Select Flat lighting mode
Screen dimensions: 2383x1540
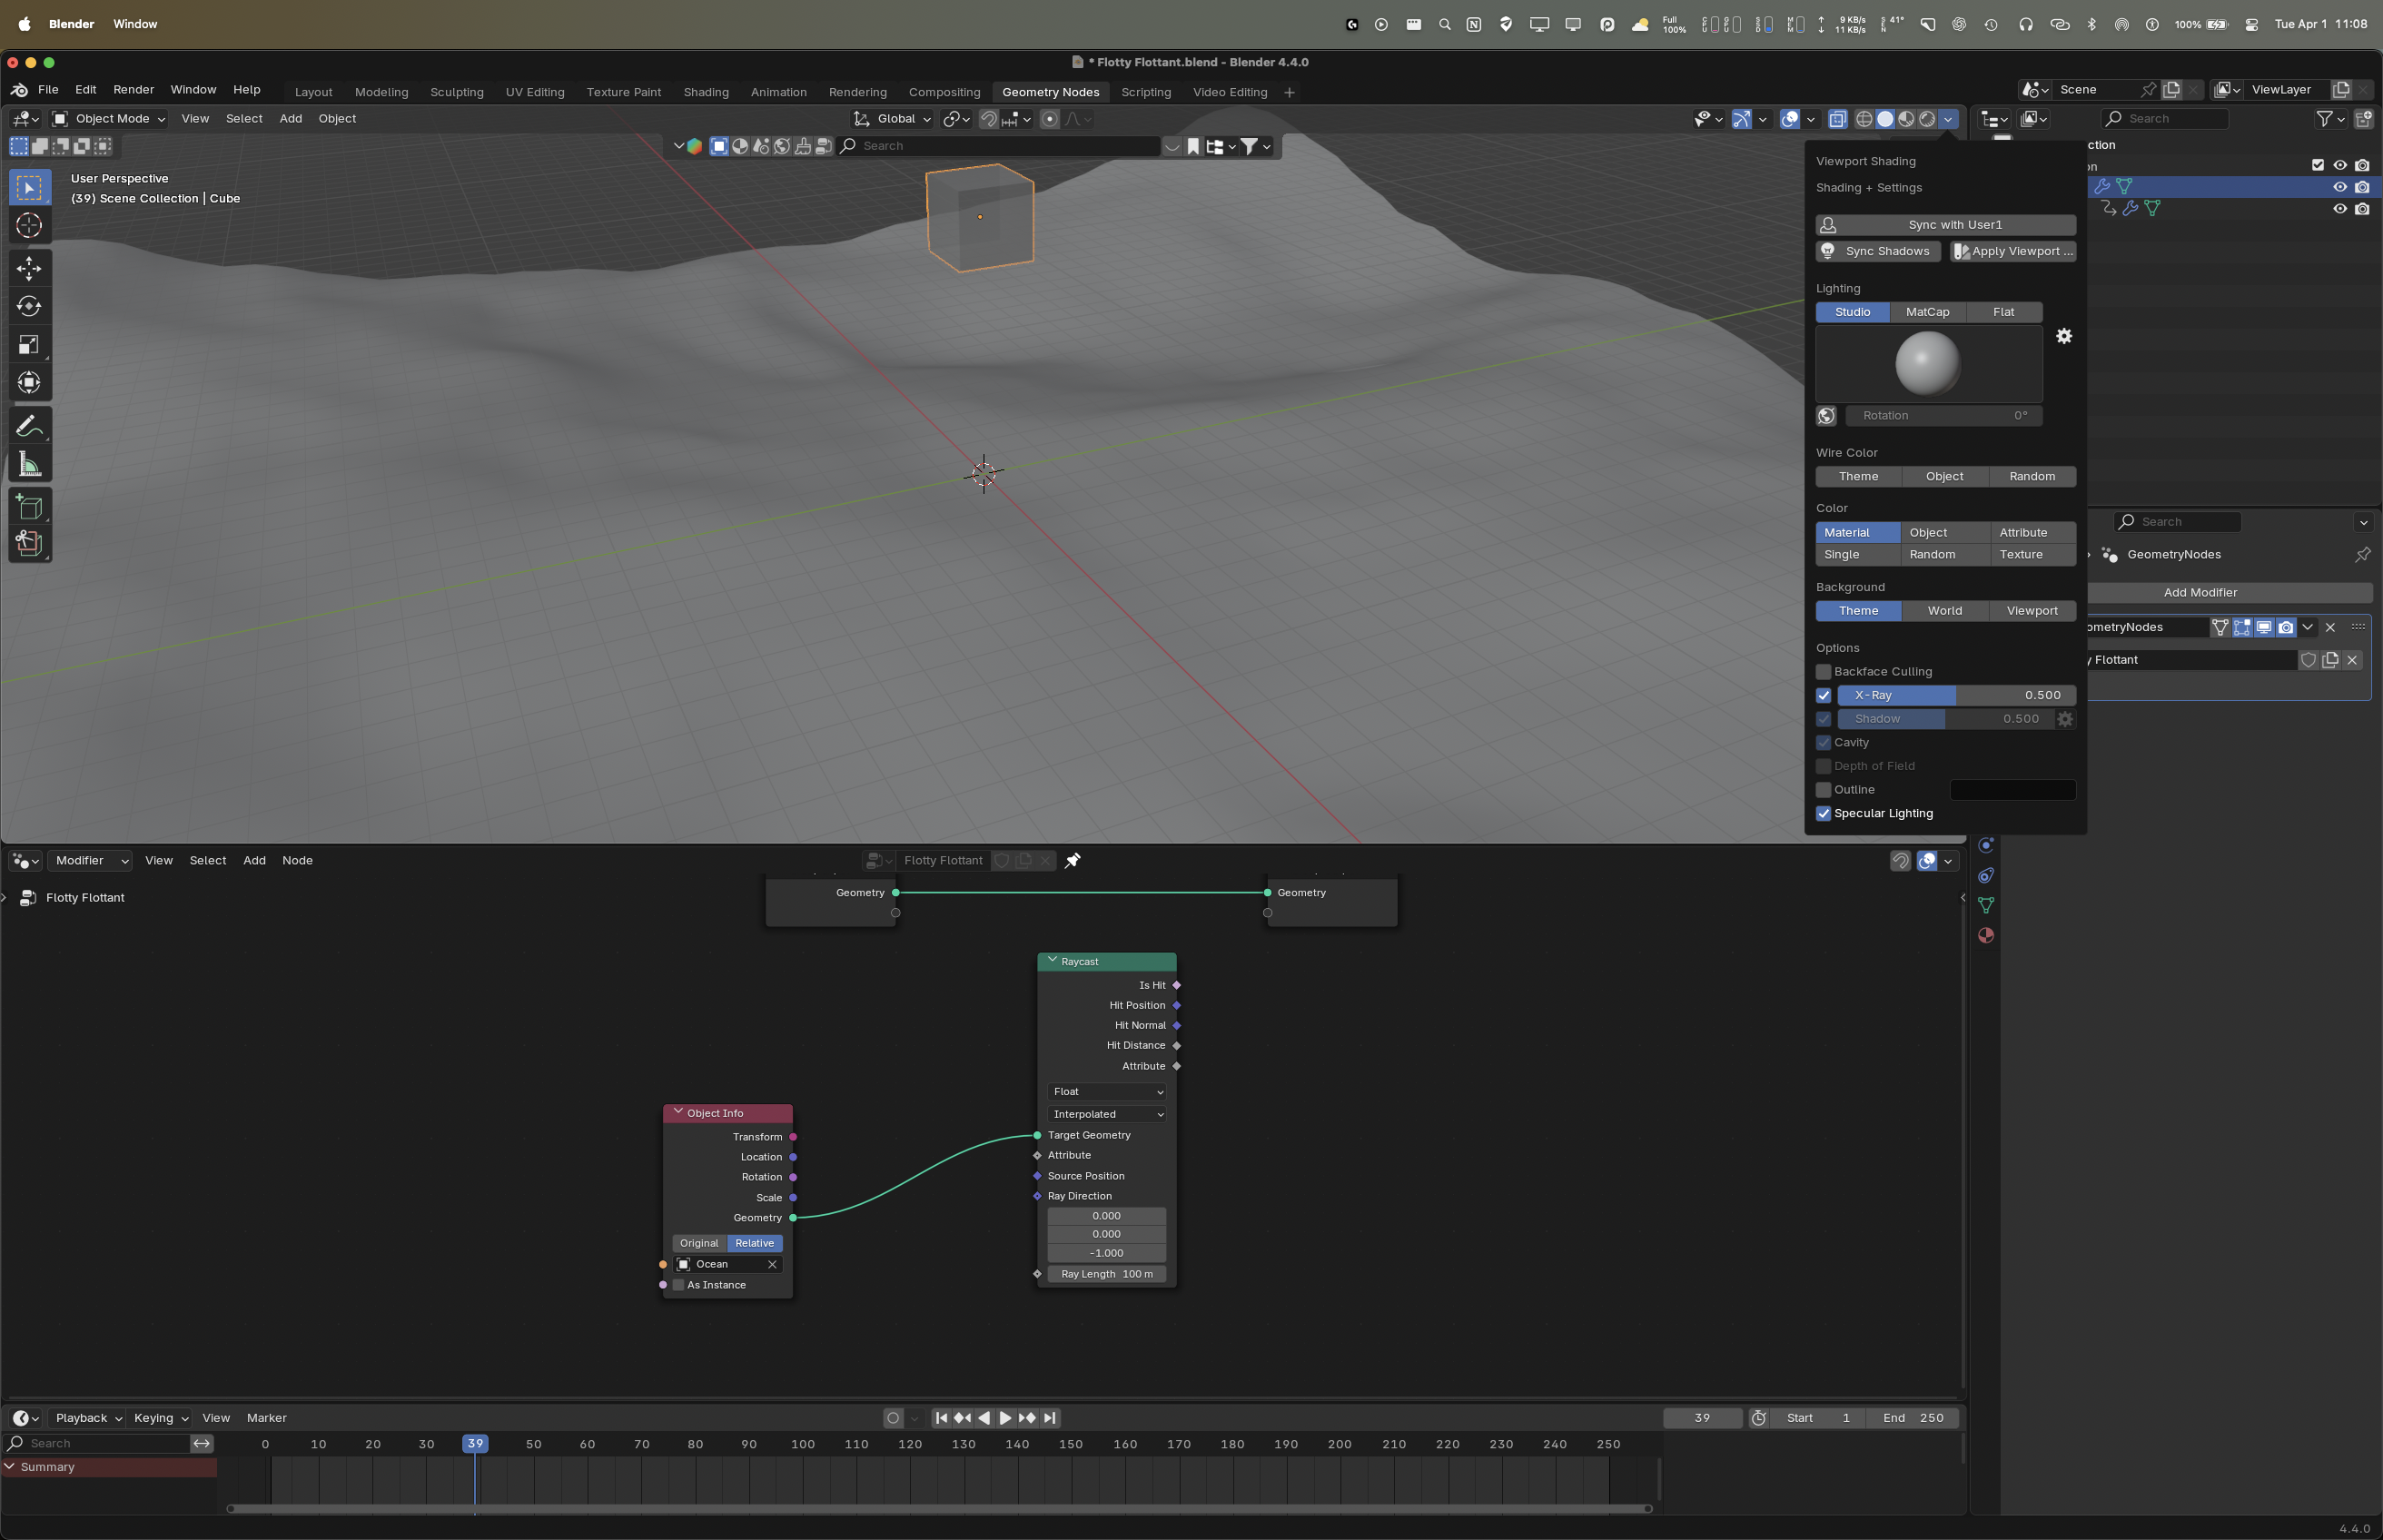pos(2004,312)
